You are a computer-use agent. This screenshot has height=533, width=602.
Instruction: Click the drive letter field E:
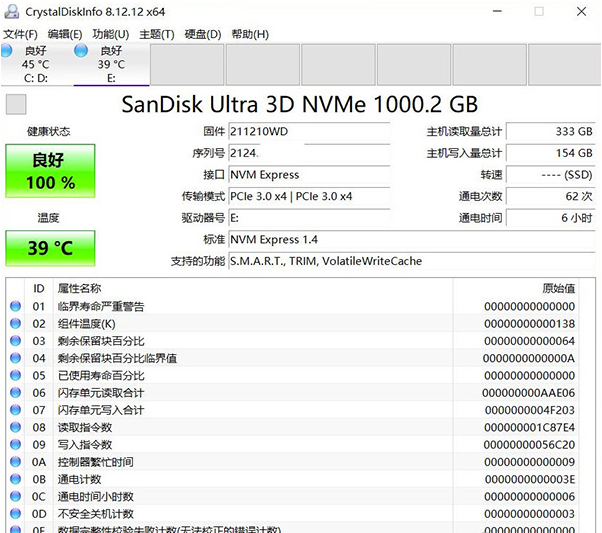tap(309, 218)
